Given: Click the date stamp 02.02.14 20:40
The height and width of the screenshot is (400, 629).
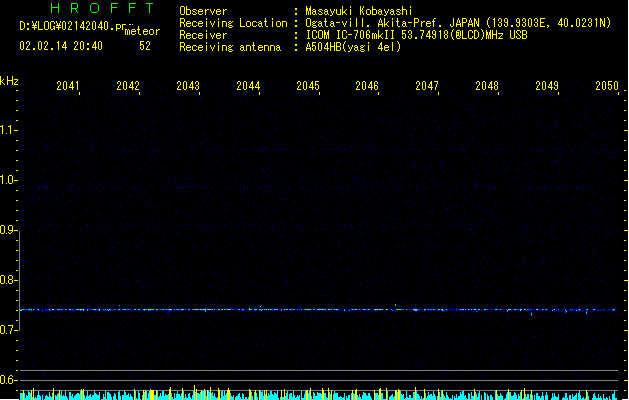Looking at the screenshot, I should coord(61,46).
